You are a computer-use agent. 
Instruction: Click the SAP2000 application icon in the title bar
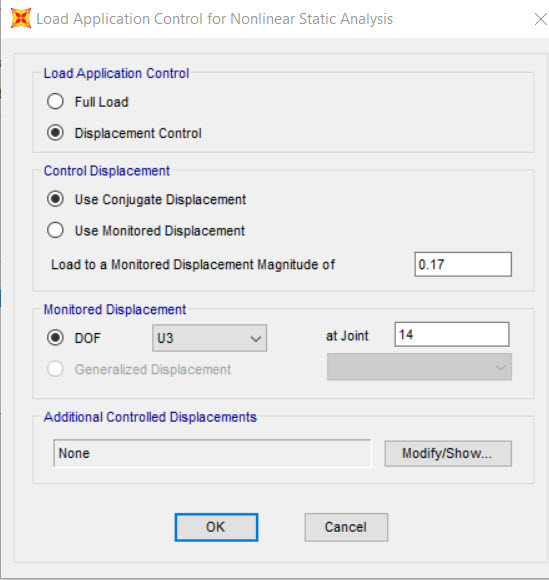point(21,18)
